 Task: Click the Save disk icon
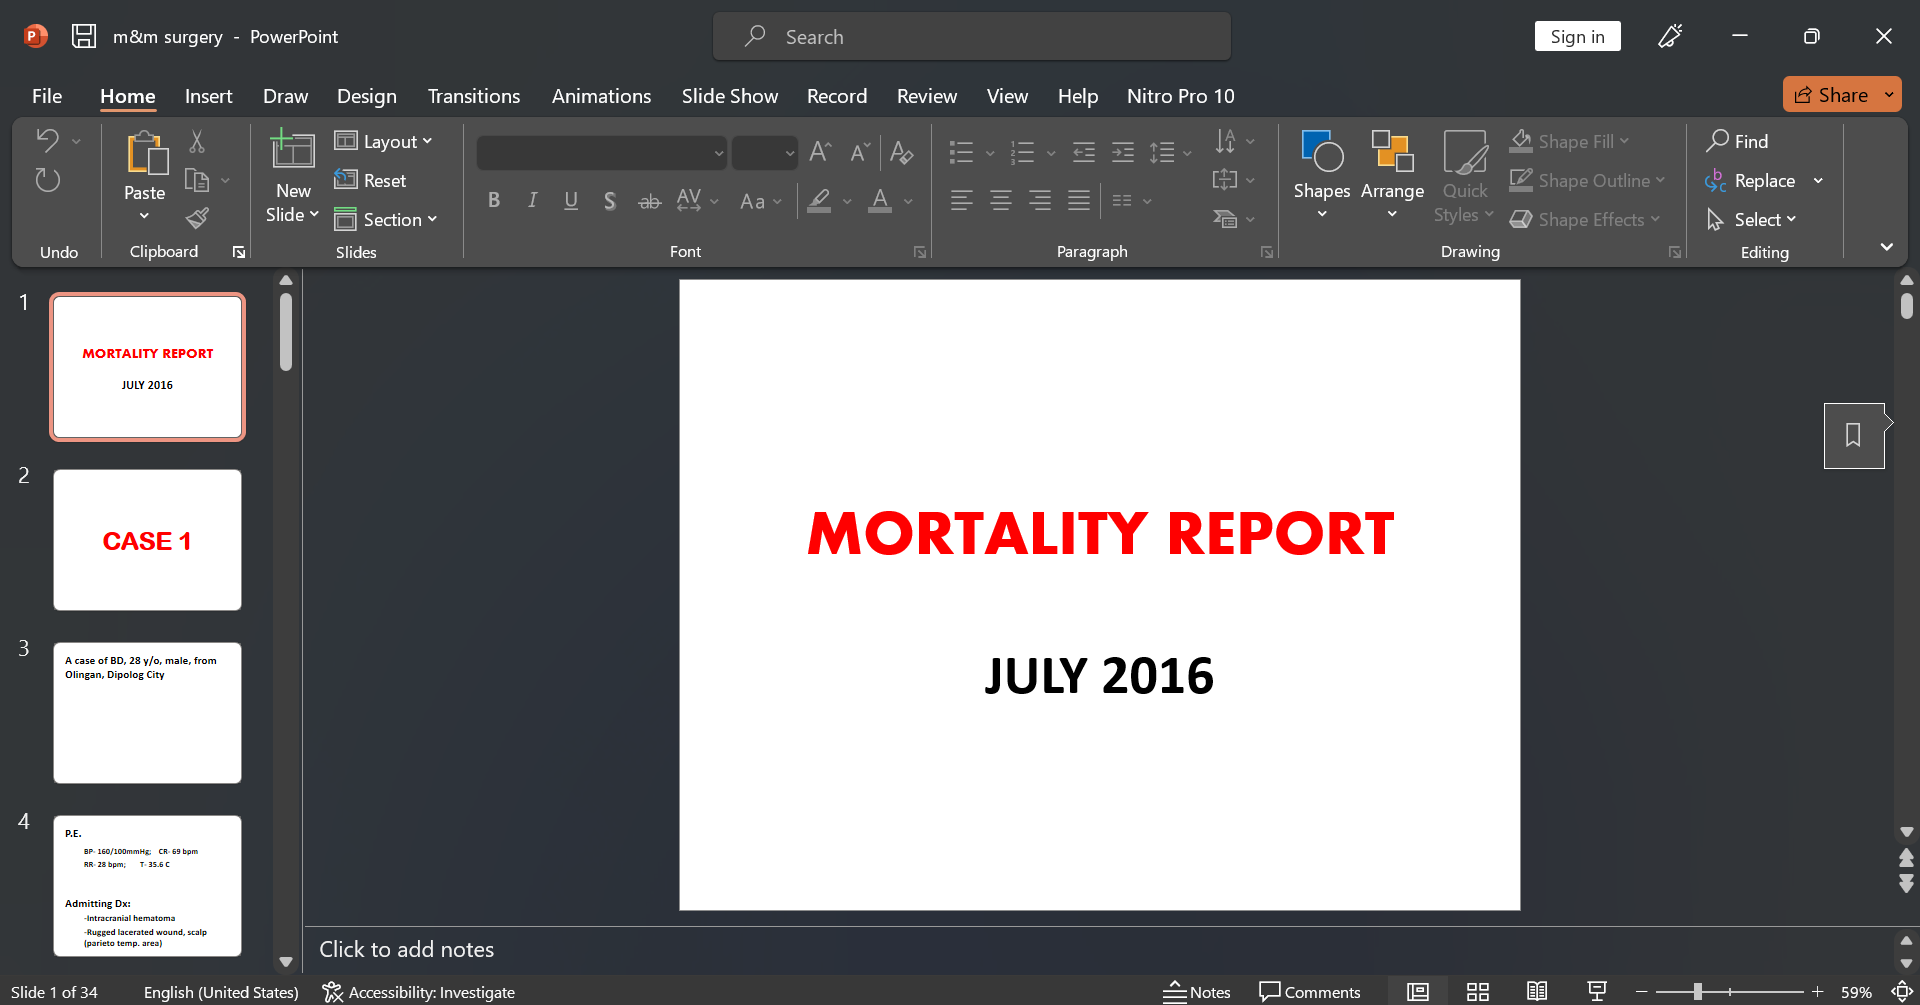coord(84,36)
